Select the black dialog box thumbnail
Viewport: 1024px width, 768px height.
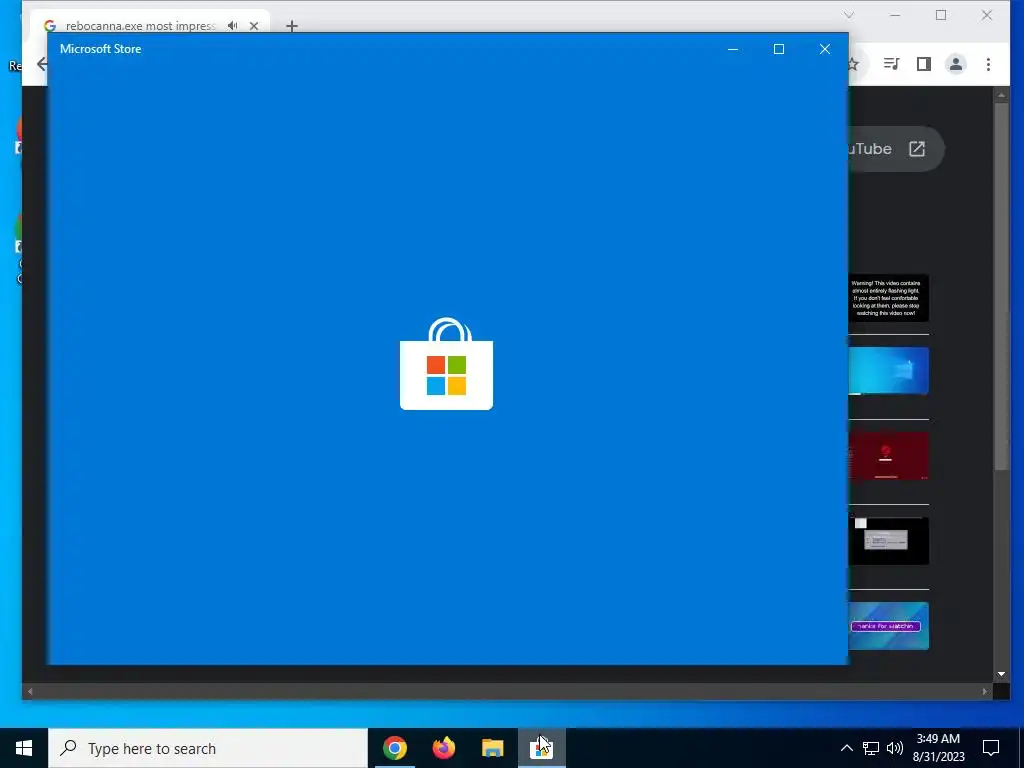pyautogui.click(x=888, y=541)
